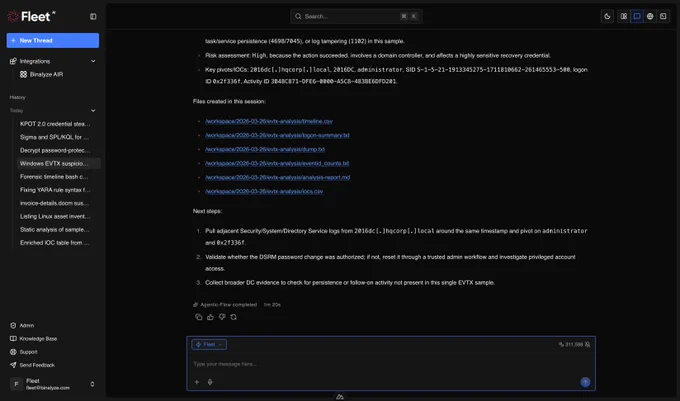The height and width of the screenshot is (401, 680).
Task: Click Send Feedback
Action: tap(37, 365)
